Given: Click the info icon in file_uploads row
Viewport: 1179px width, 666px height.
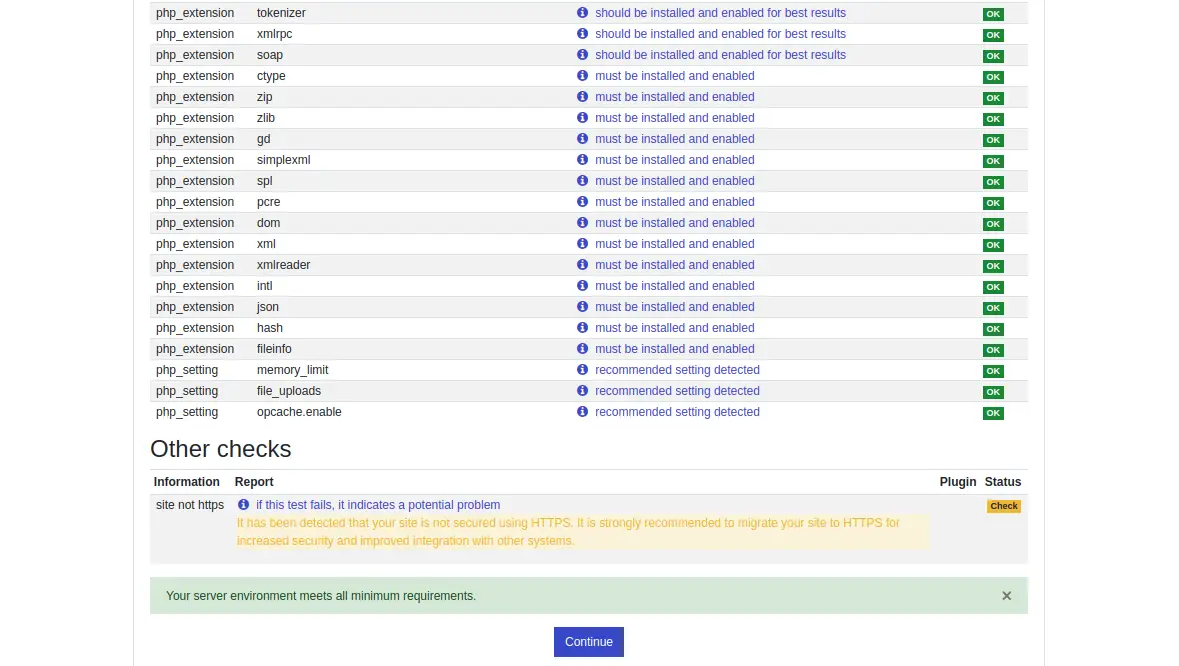Looking at the screenshot, I should pos(582,392).
